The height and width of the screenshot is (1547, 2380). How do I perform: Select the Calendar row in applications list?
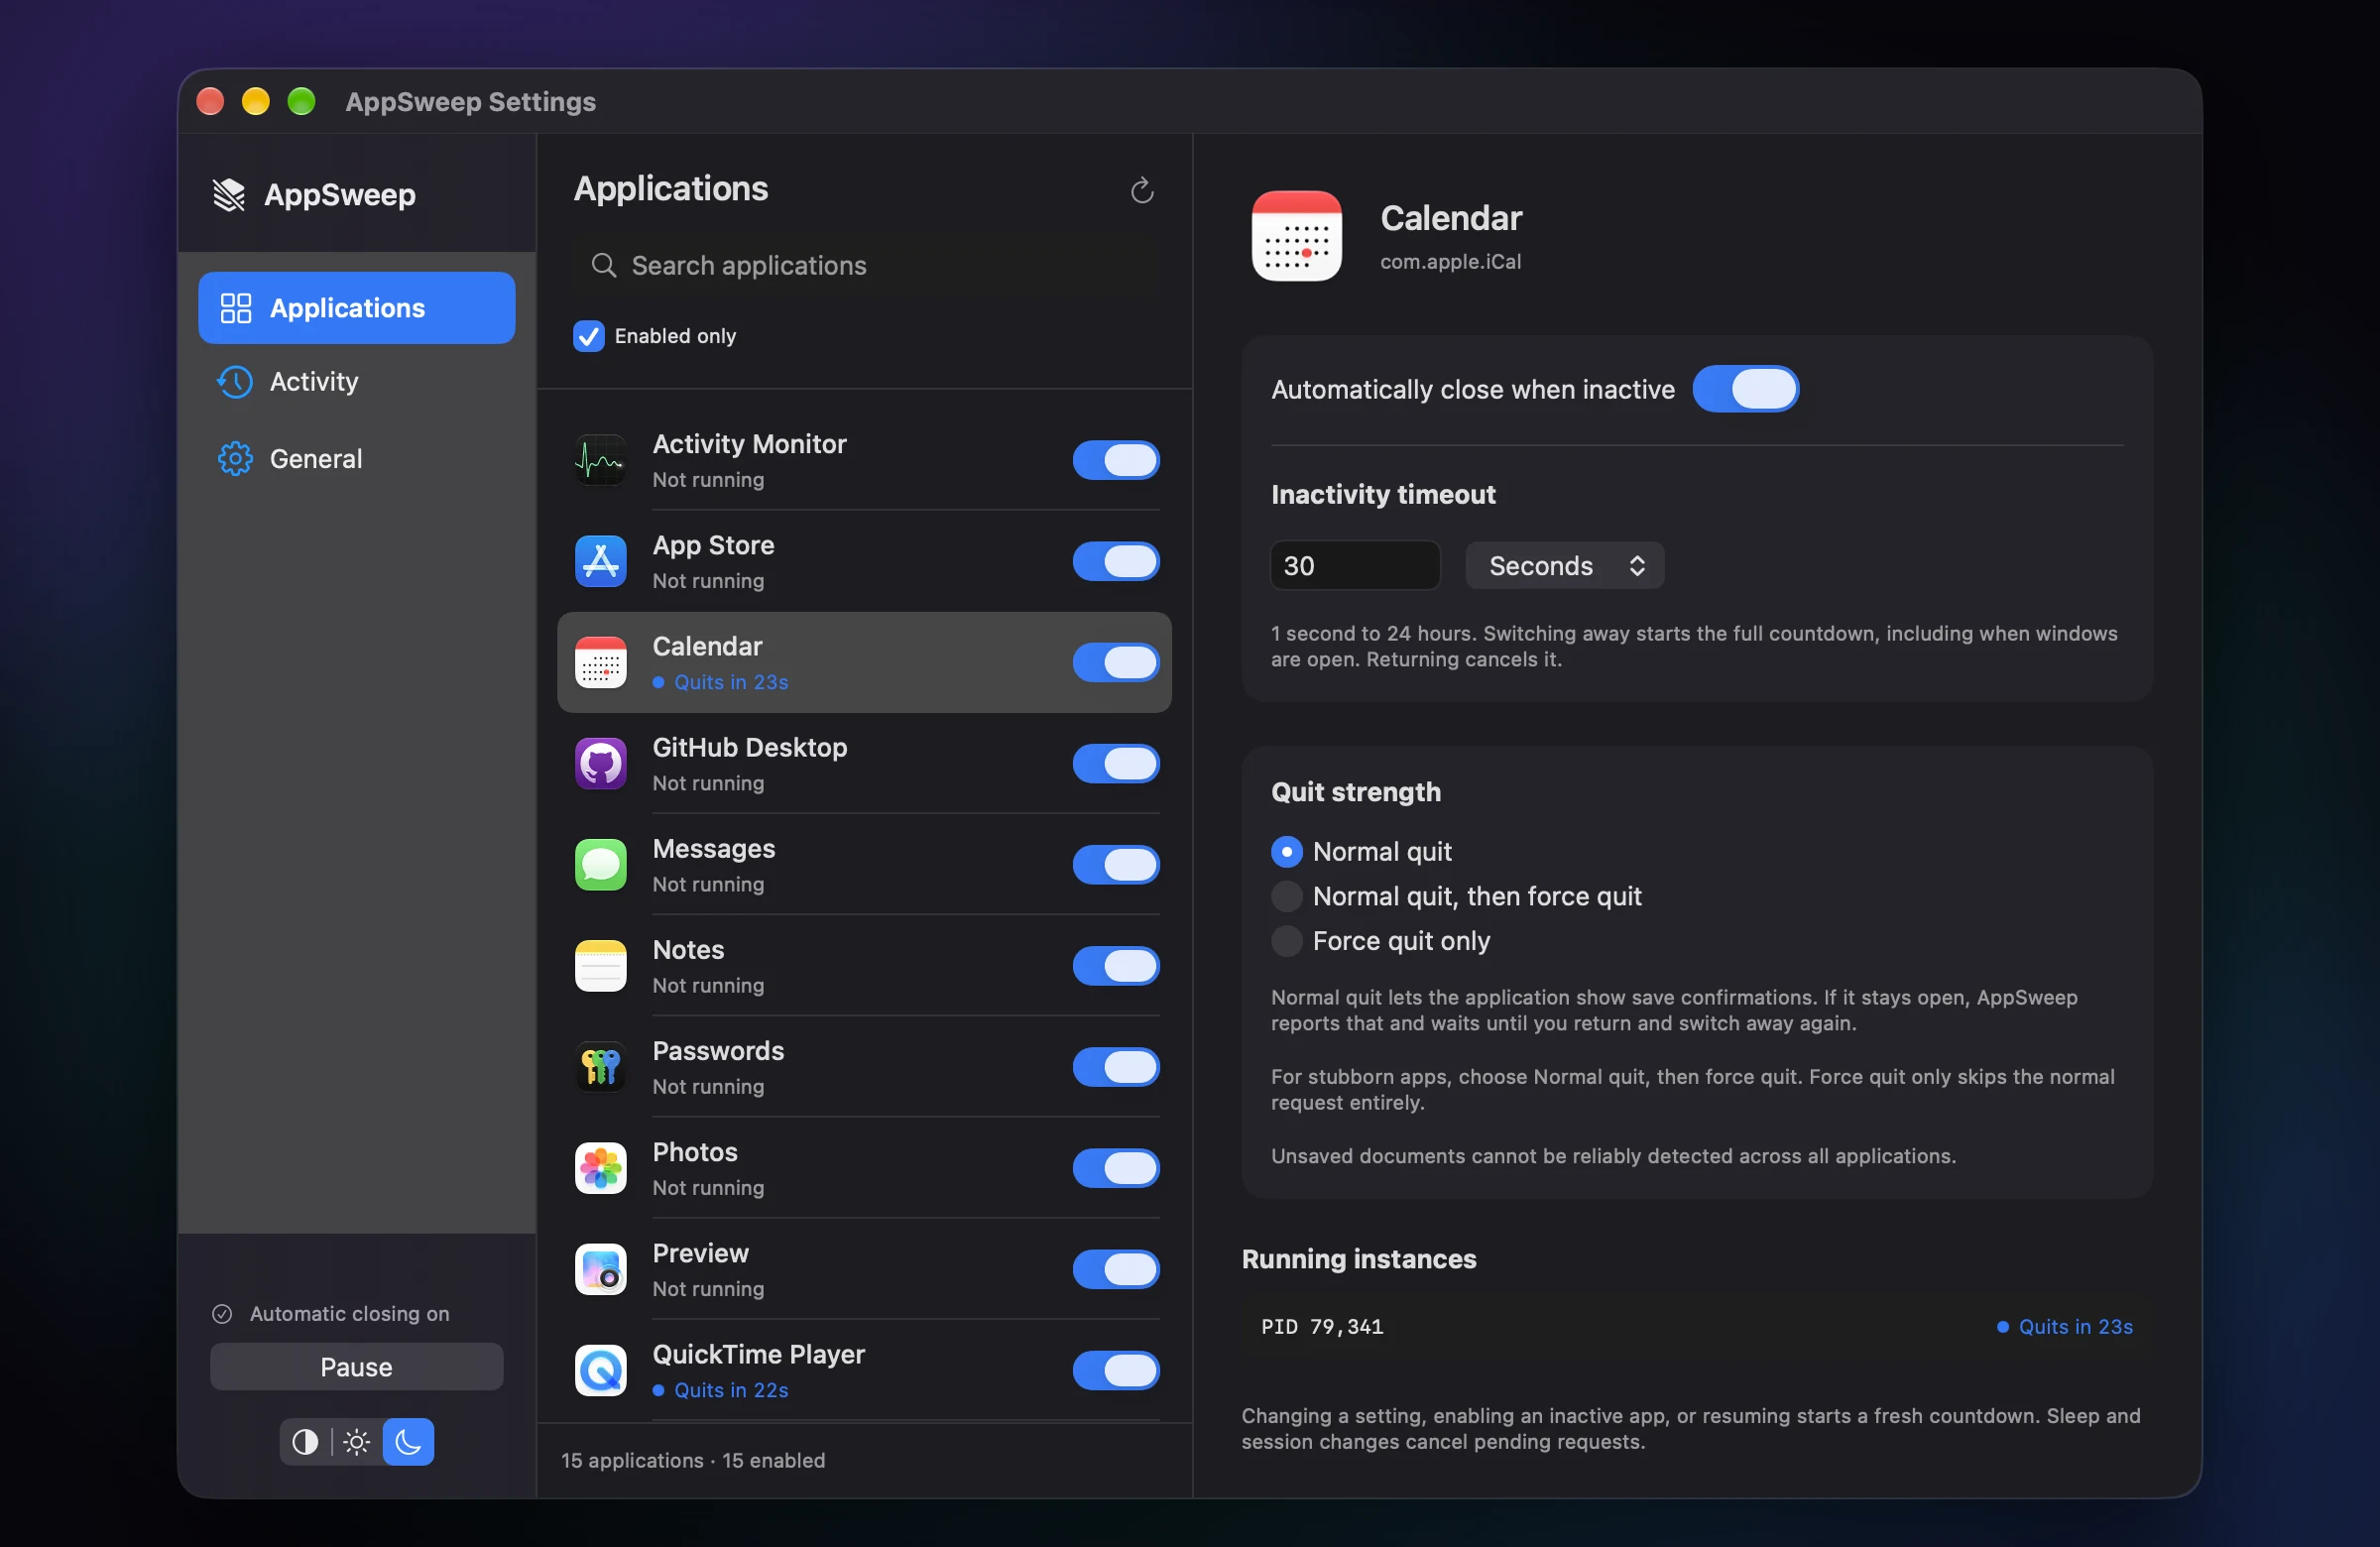click(x=864, y=662)
